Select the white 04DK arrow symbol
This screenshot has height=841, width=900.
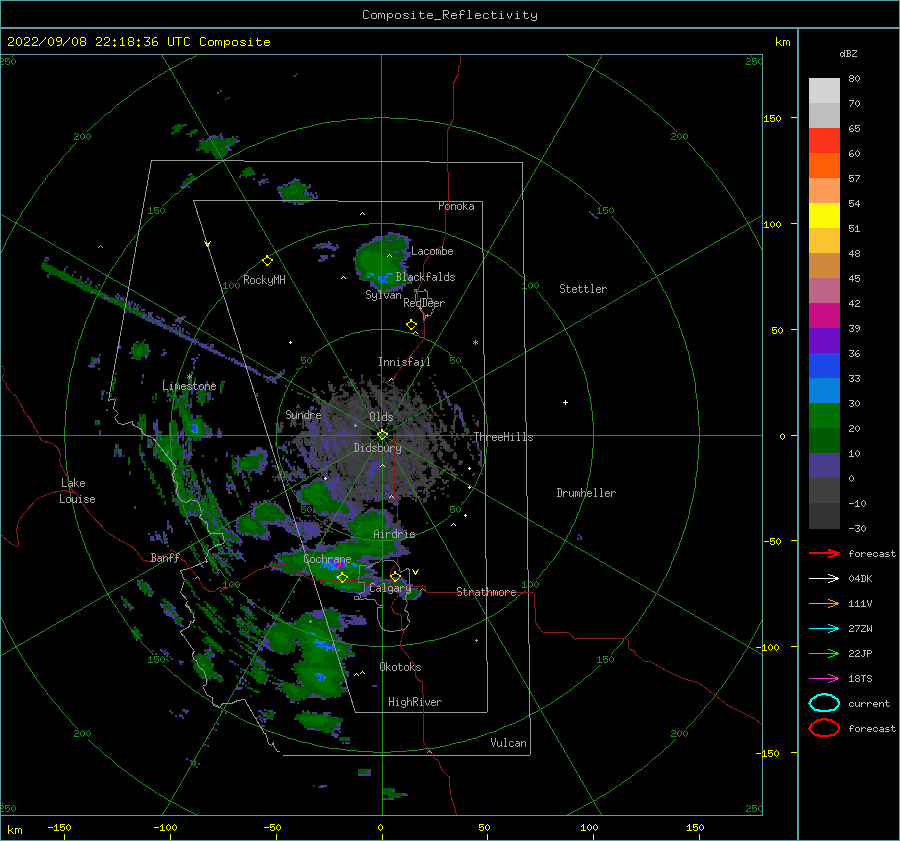(824, 578)
